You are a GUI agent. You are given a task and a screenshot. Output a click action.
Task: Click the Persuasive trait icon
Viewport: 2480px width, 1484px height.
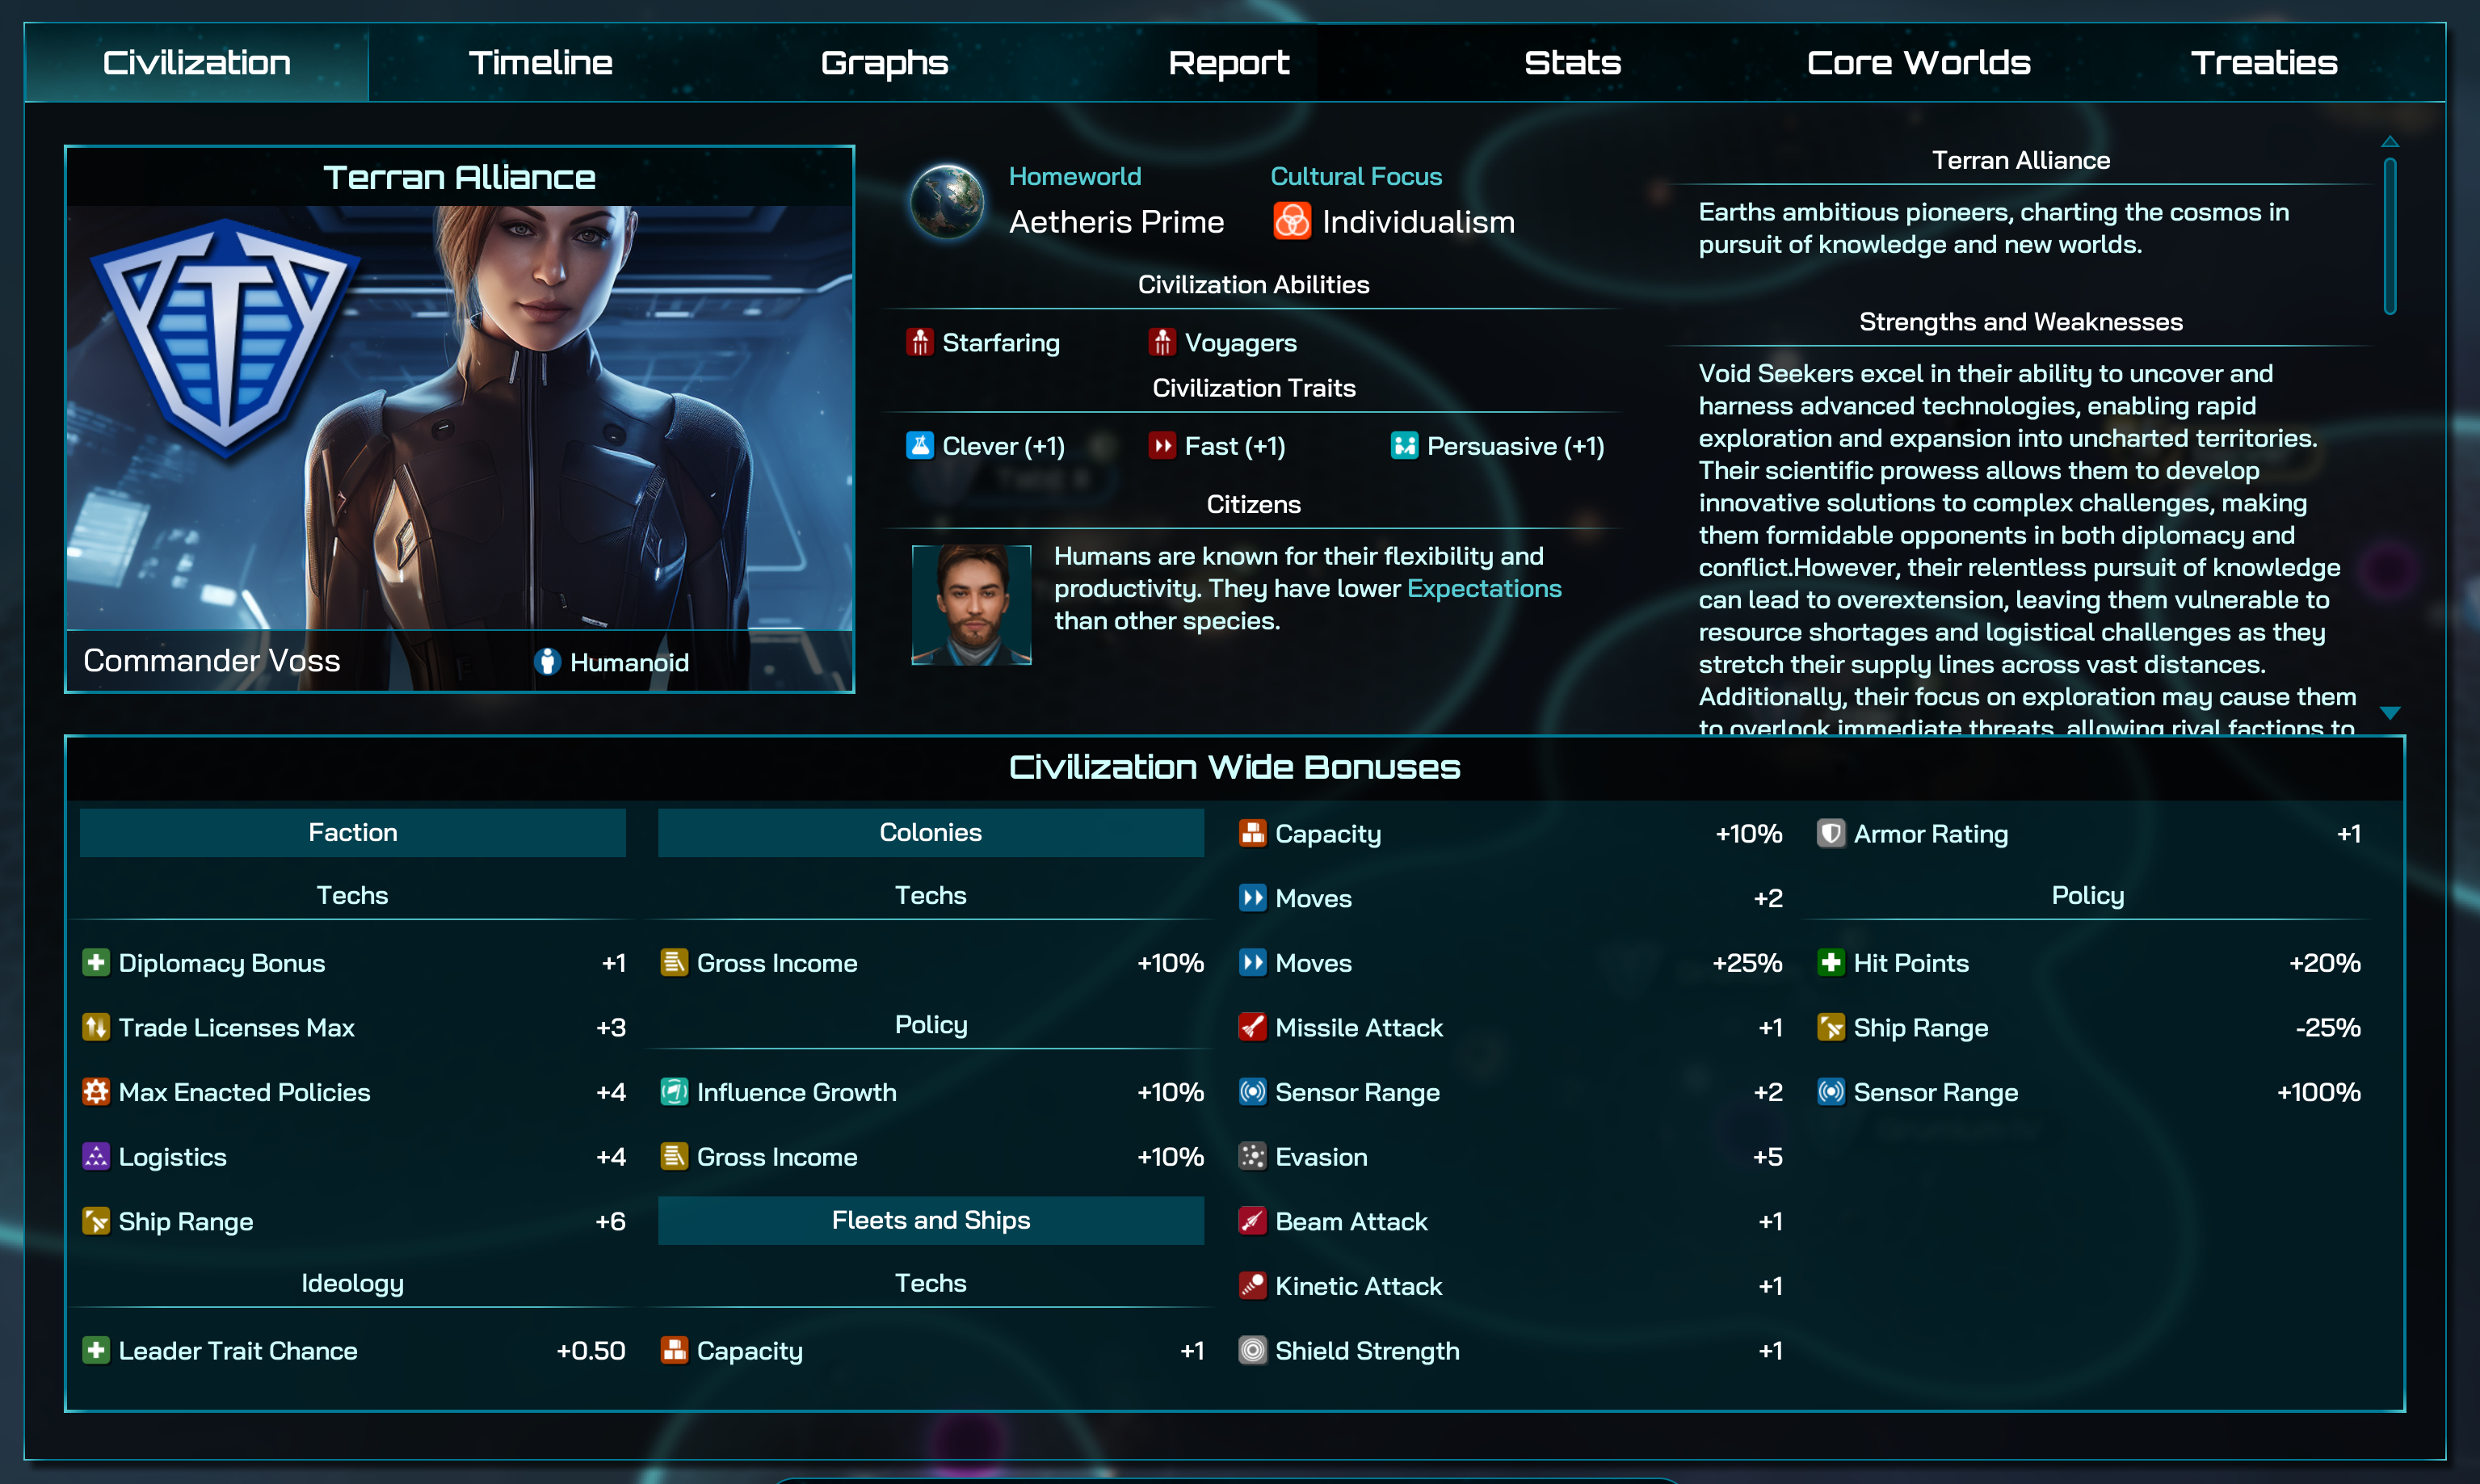[1404, 445]
